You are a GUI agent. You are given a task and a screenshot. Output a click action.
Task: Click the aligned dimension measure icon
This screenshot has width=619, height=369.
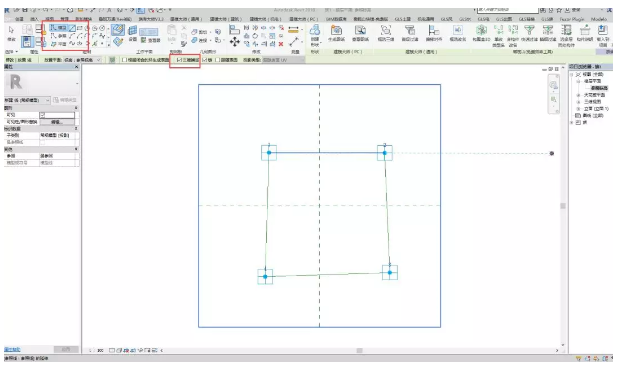click(293, 30)
